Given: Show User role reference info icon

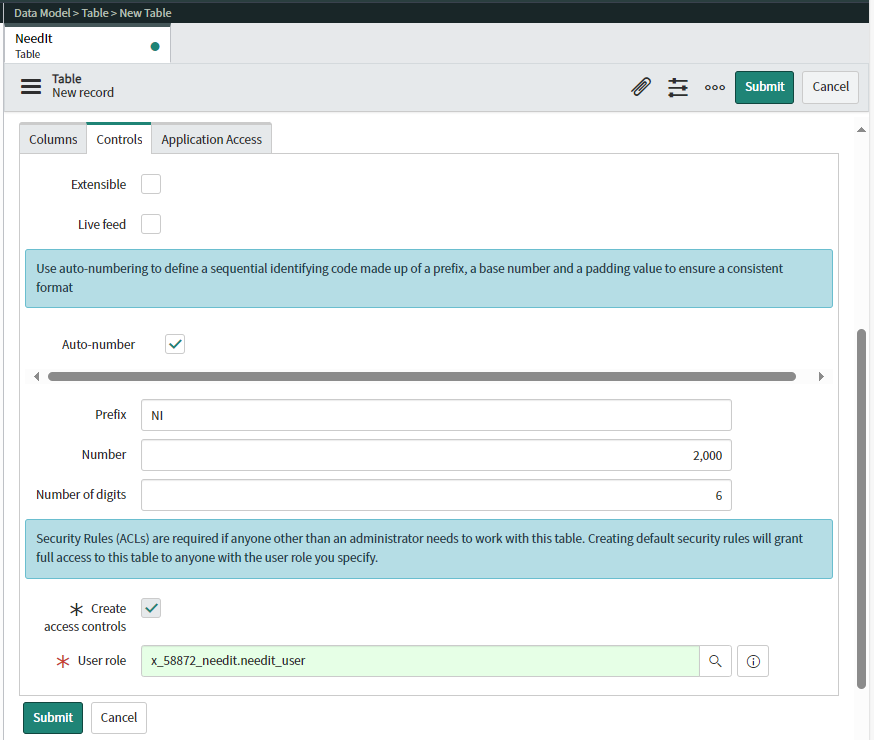Looking at the screenshot, I should tap(752, 661).
